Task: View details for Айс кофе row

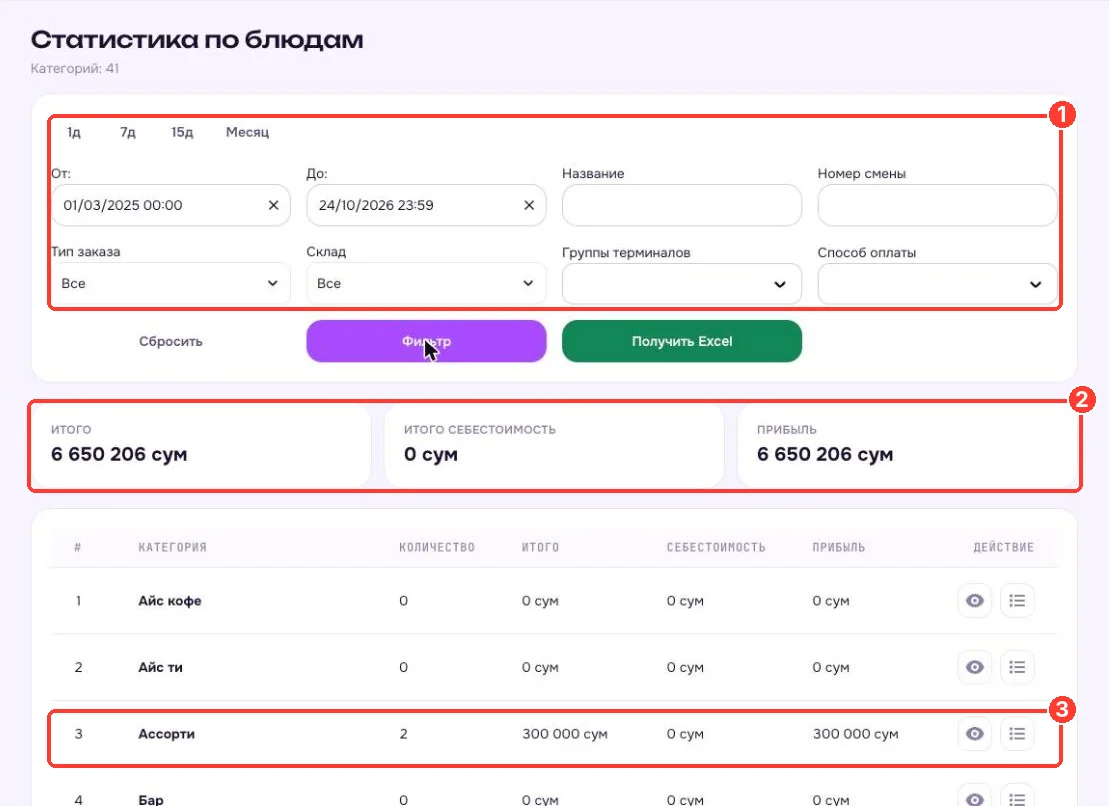Action: click(975, 600)
